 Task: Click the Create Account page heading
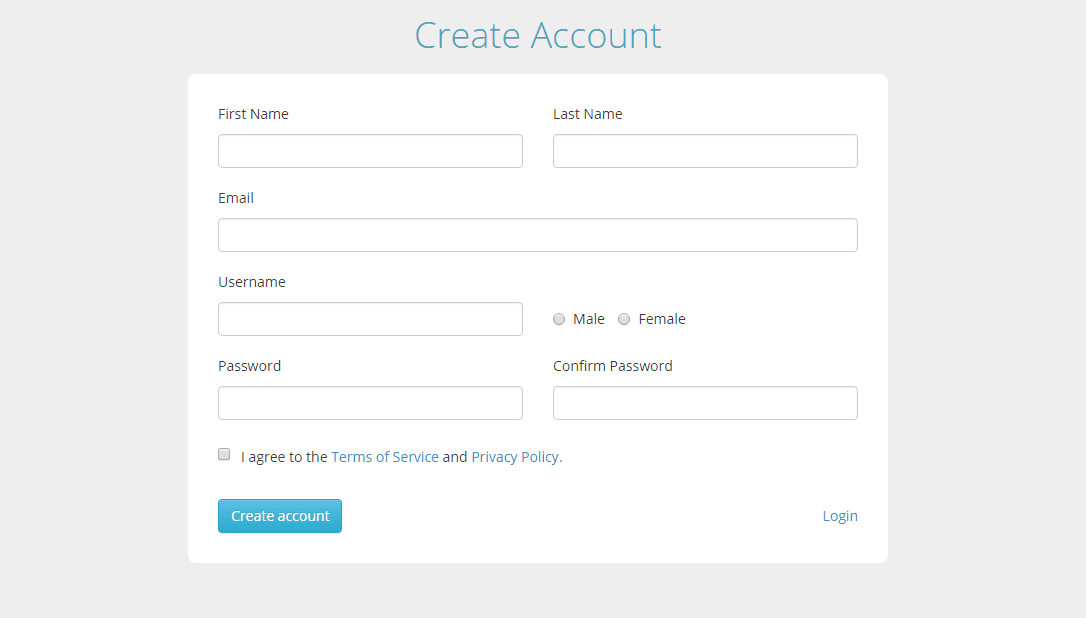coord(538,36)
